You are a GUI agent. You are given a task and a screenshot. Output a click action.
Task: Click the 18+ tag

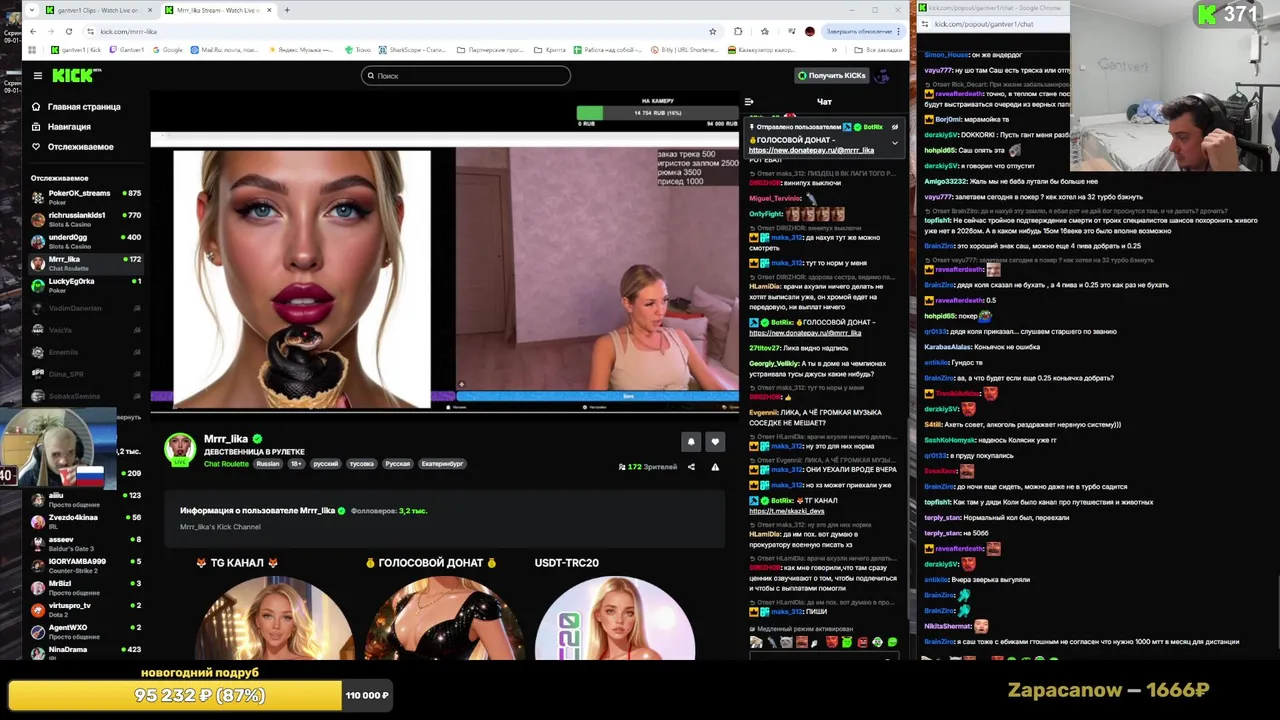296,464
